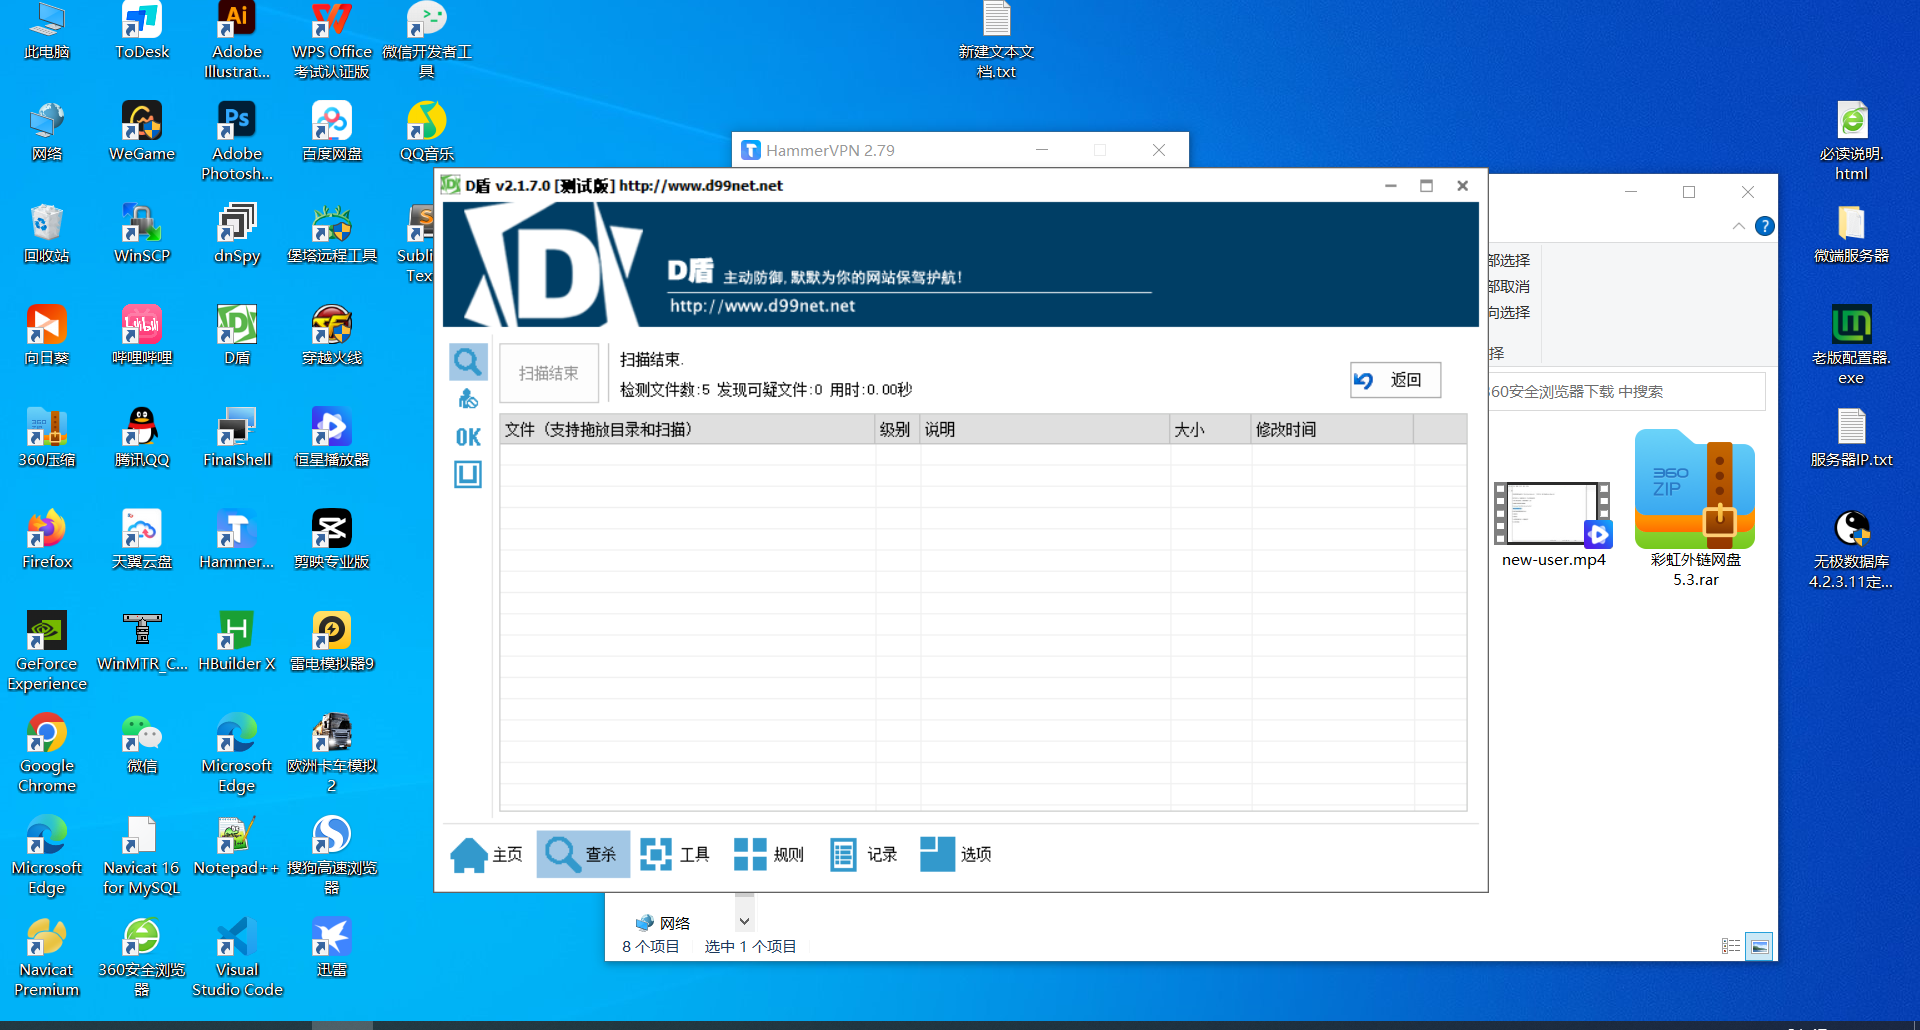Click the magnifier scan icon in D盾 sidebar
The width and height of the screenshot is (1920, 1030).
coord(467,361)
